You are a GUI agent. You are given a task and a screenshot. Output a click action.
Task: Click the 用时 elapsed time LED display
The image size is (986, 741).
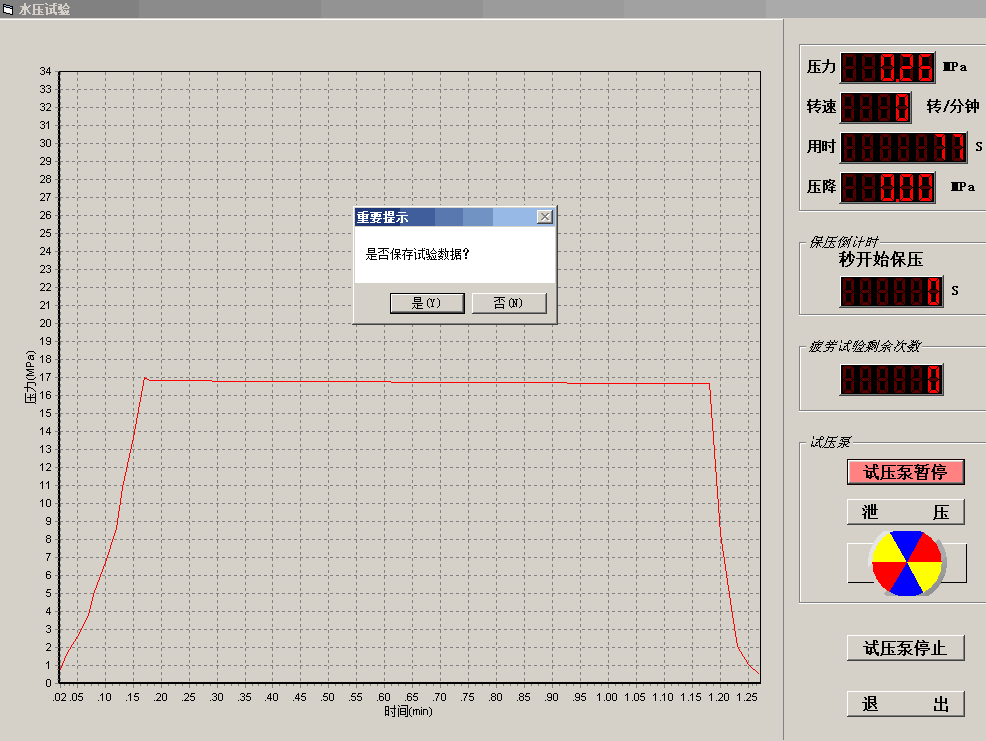(x=904, y=147)
